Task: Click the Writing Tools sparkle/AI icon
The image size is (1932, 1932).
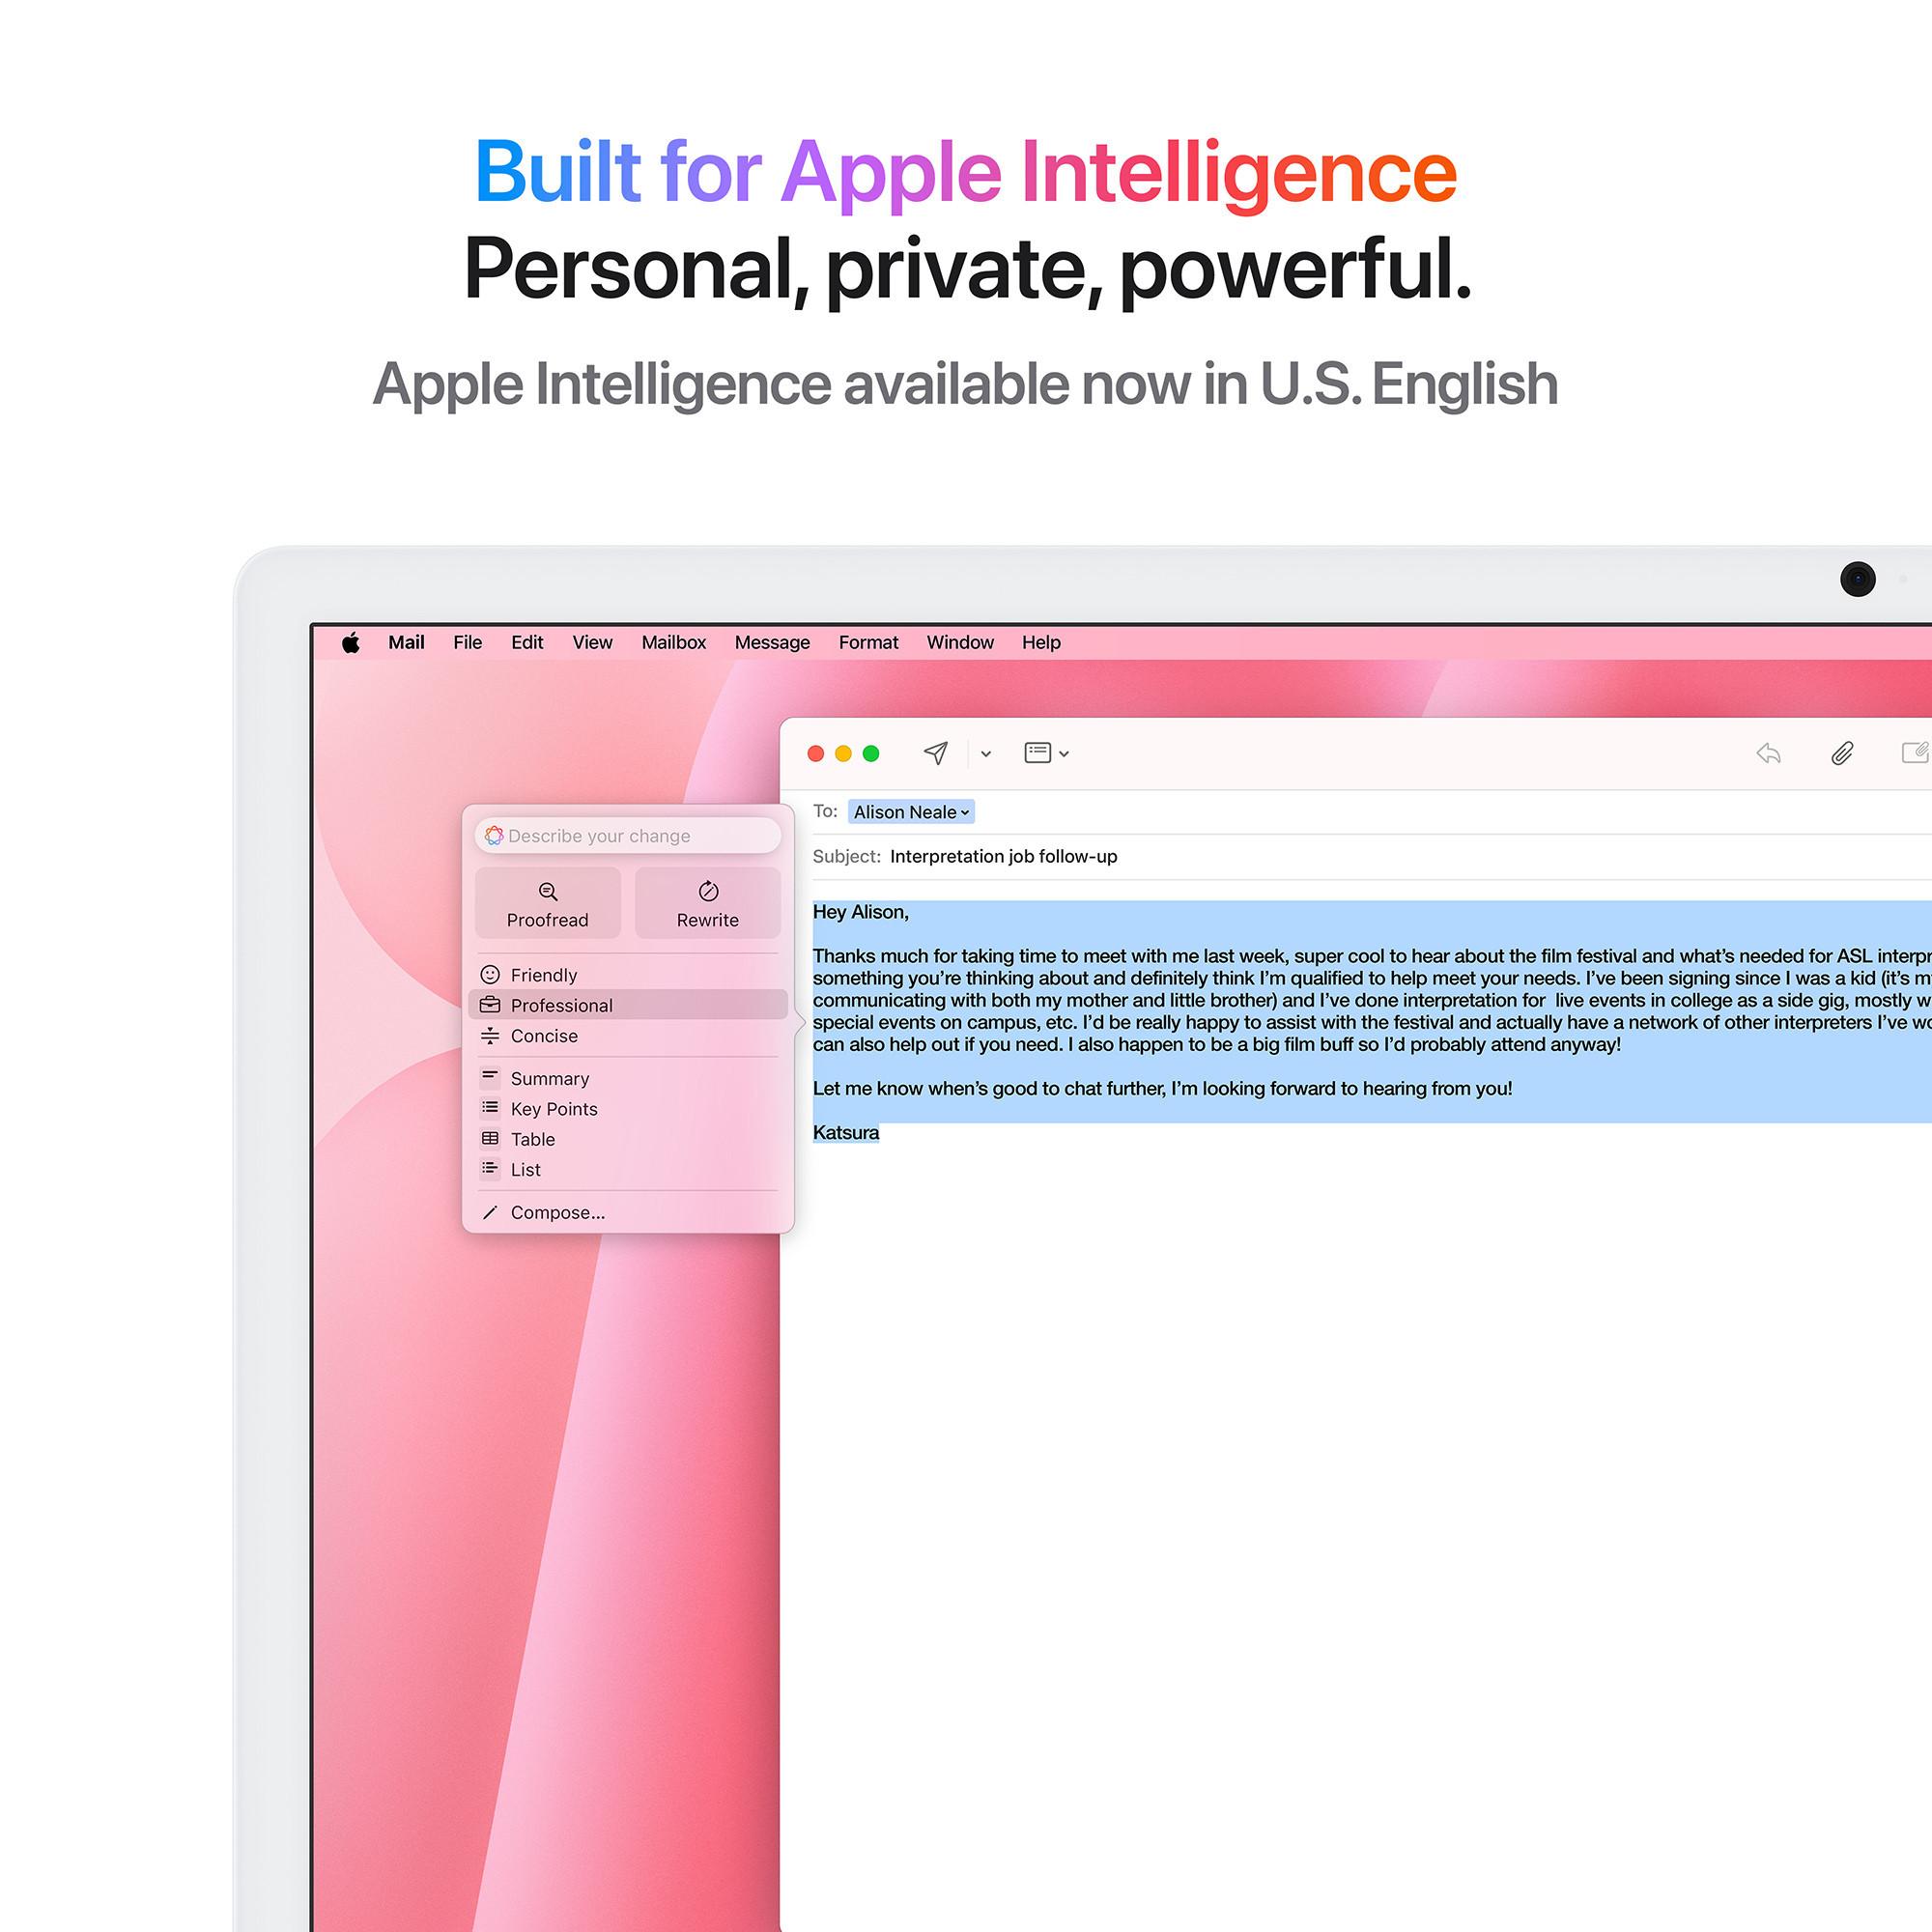Action: coord(492,835)
